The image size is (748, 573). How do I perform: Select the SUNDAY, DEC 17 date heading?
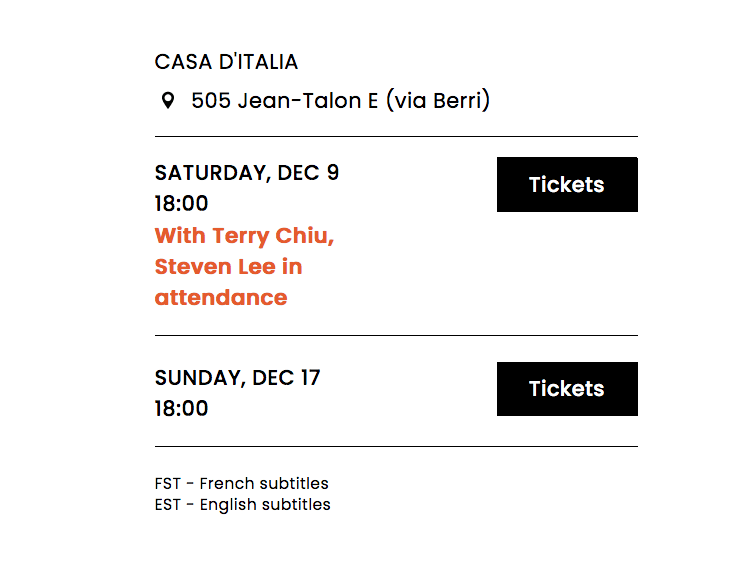pyautogui.click(x=237, y=378)
